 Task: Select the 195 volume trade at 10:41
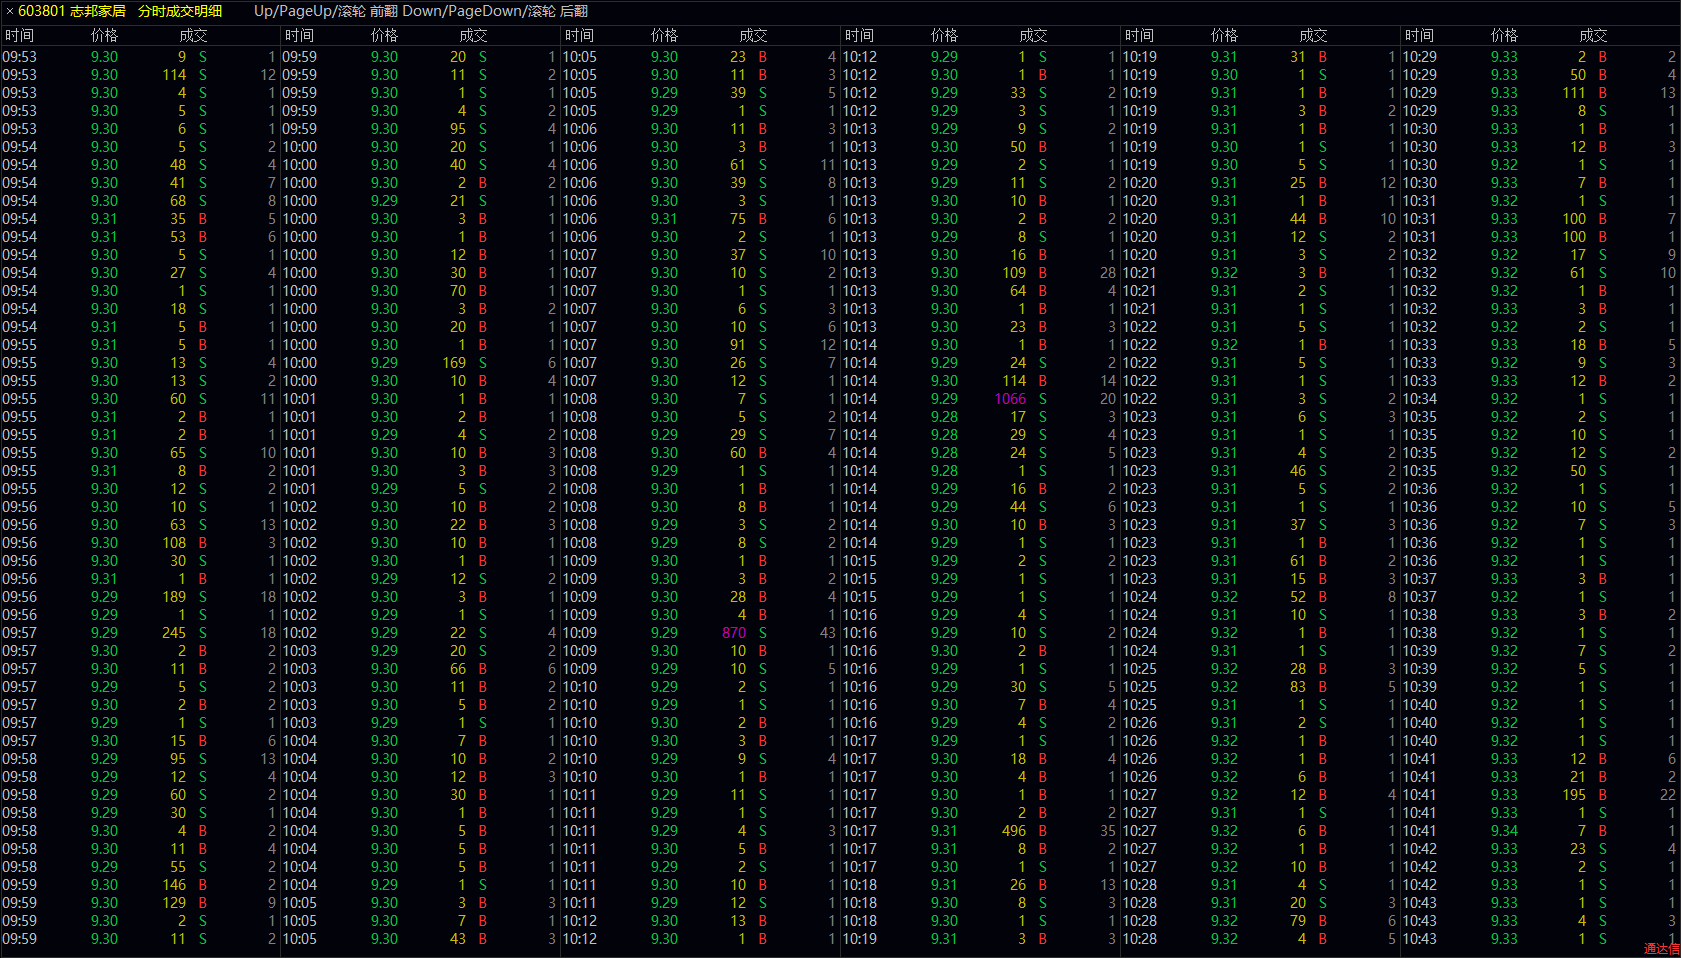[1573, 795]
